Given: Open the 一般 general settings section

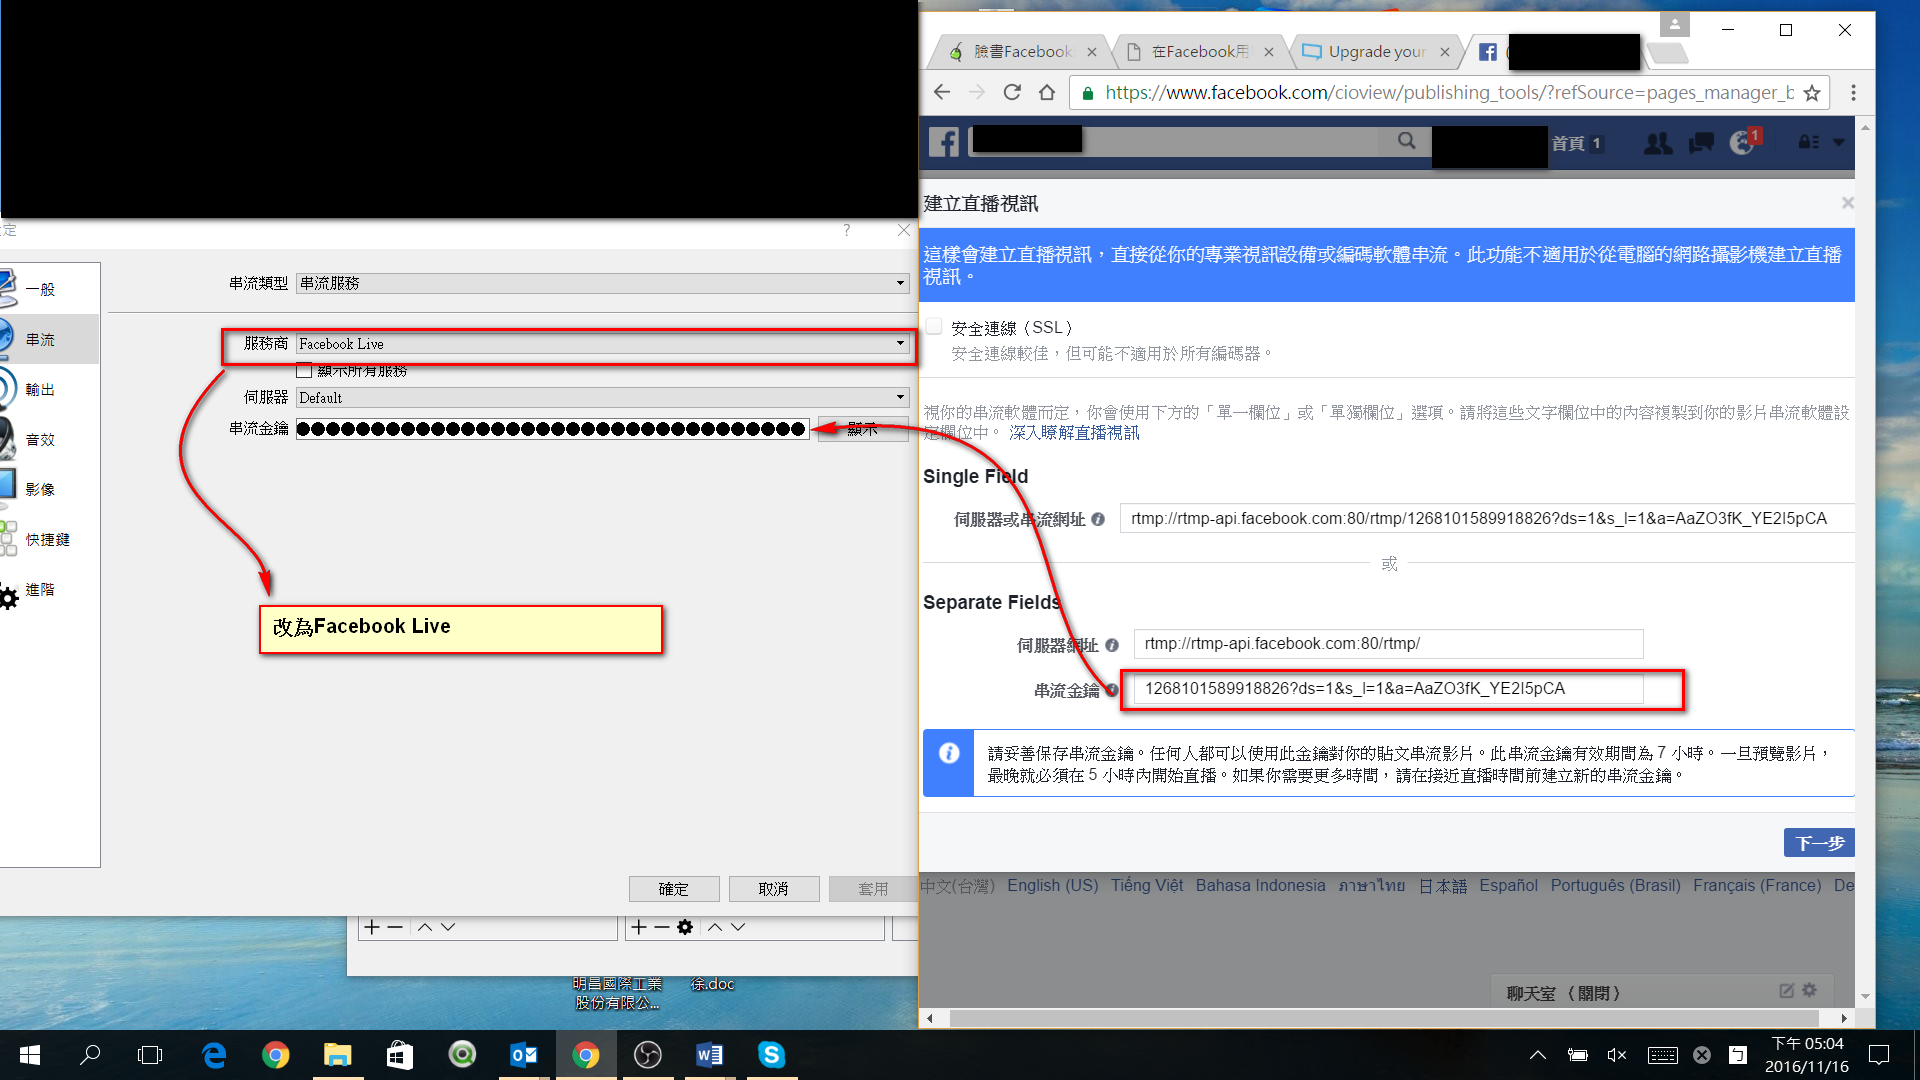Looking at the screenshot, I should [x=40, y=290].
